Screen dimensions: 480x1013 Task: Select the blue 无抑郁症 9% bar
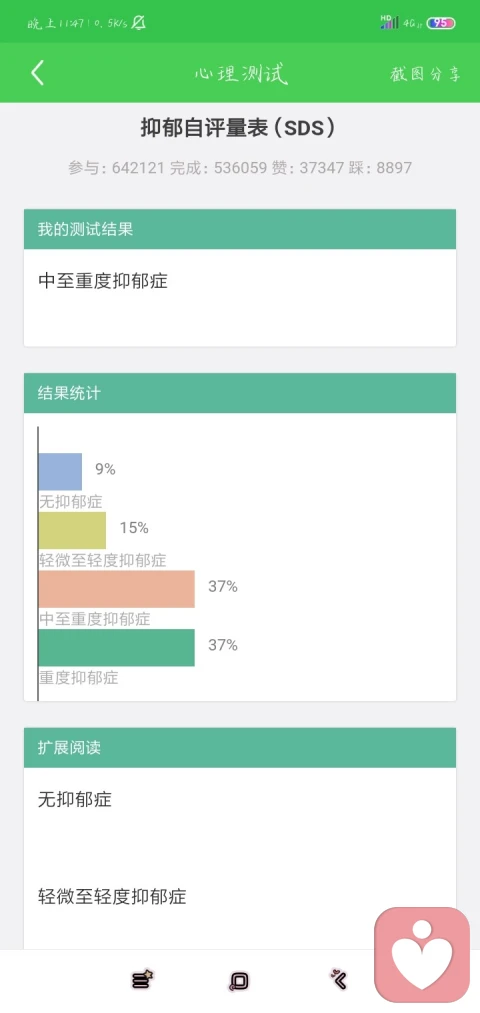tap(60, 472)
